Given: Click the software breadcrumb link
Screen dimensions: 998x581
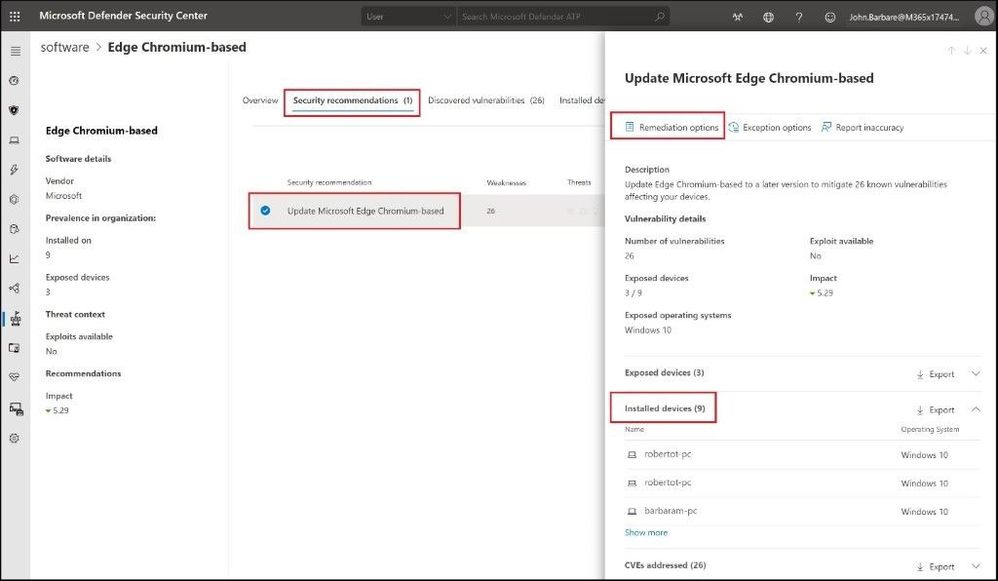Looking at the screenshot, I should pyautogui.click(x=65, y=47).
